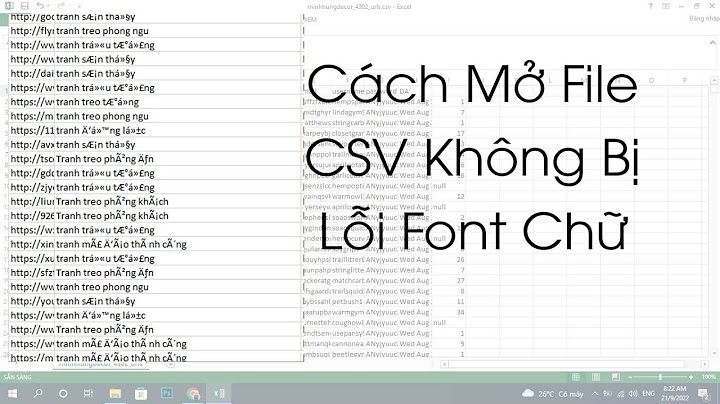This screenshot has height=404, width=720.
Task: Click the zoom slider handle in status bar
Action: tap(660, 377)
